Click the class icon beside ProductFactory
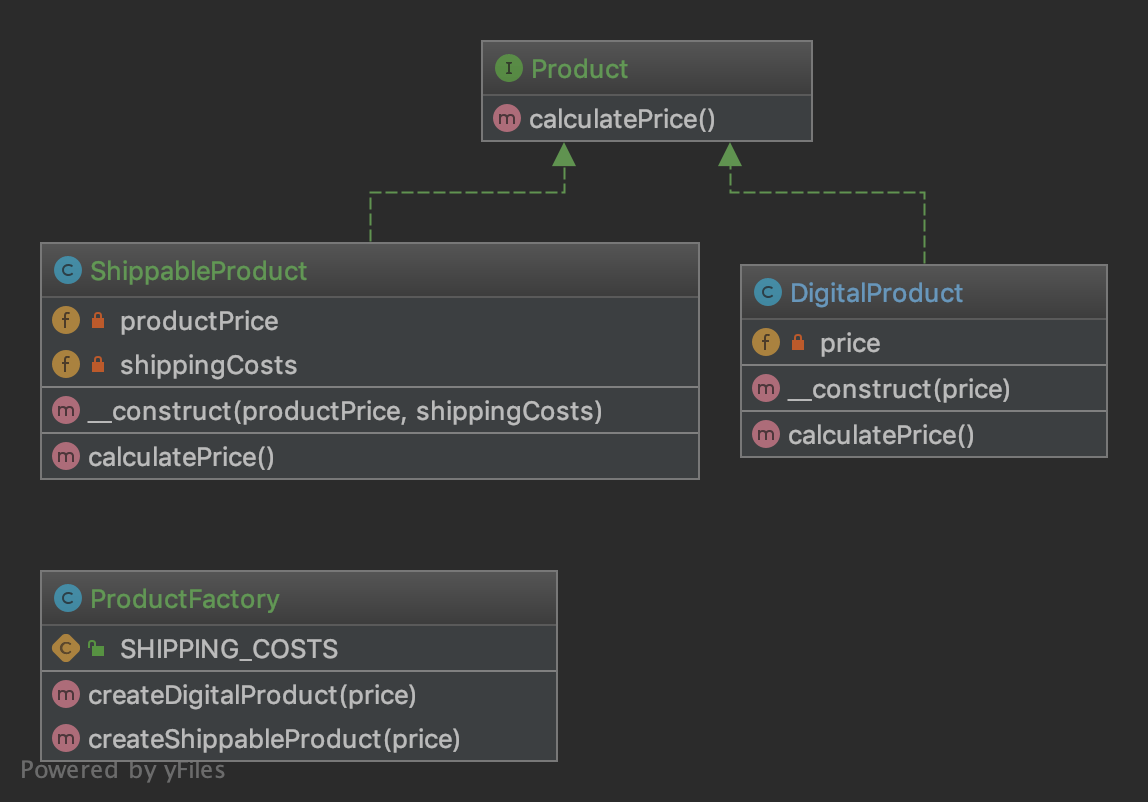This screenshot has width=1148, height=802. click(67, 598)
